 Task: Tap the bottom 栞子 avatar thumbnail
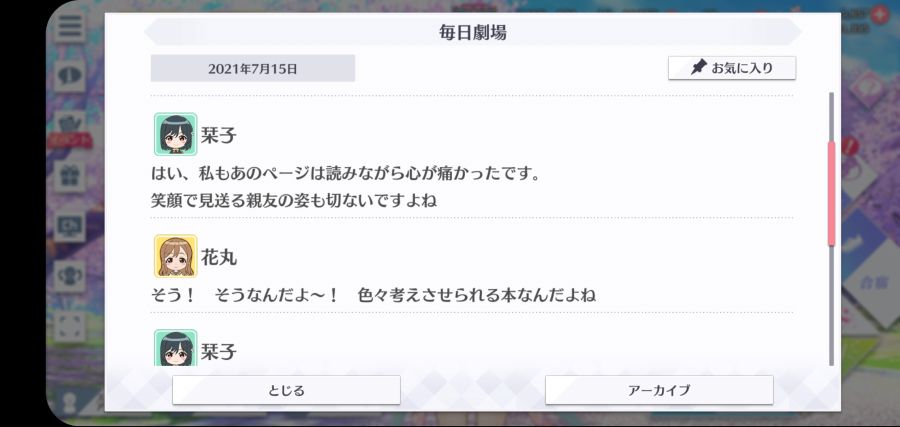pyautogui.click(x=176, y=348)
